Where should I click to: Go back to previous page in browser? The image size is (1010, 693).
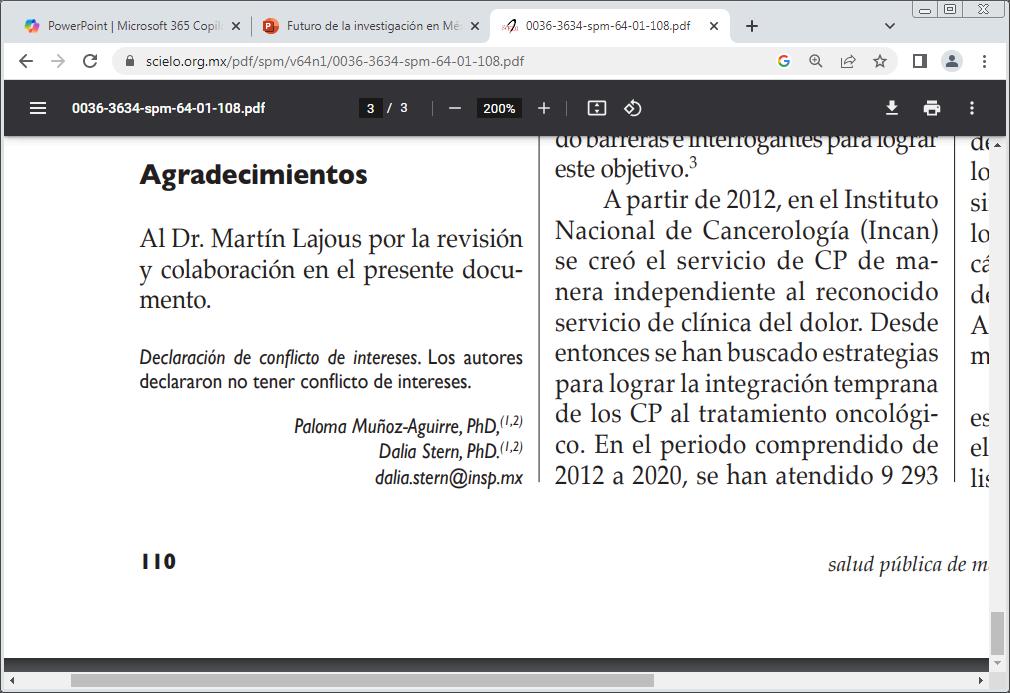[26, 61]
